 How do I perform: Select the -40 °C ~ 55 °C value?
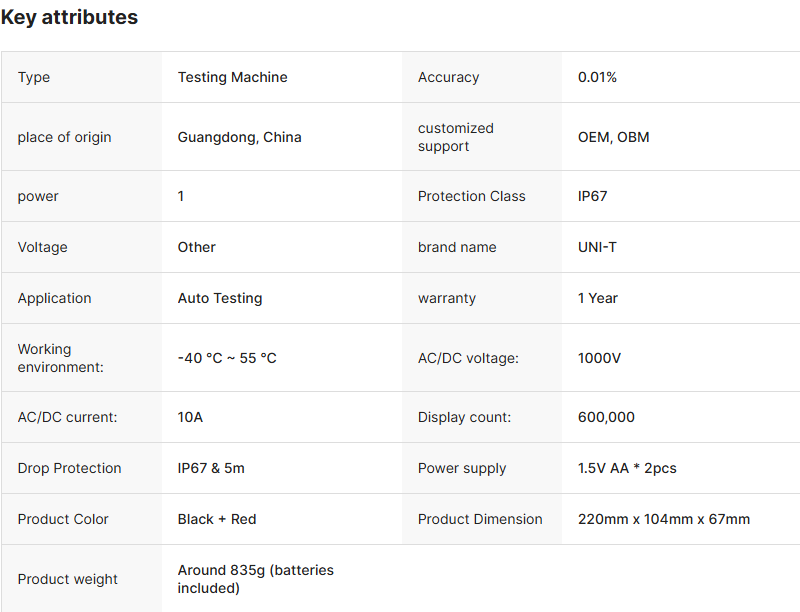(227, 358)
